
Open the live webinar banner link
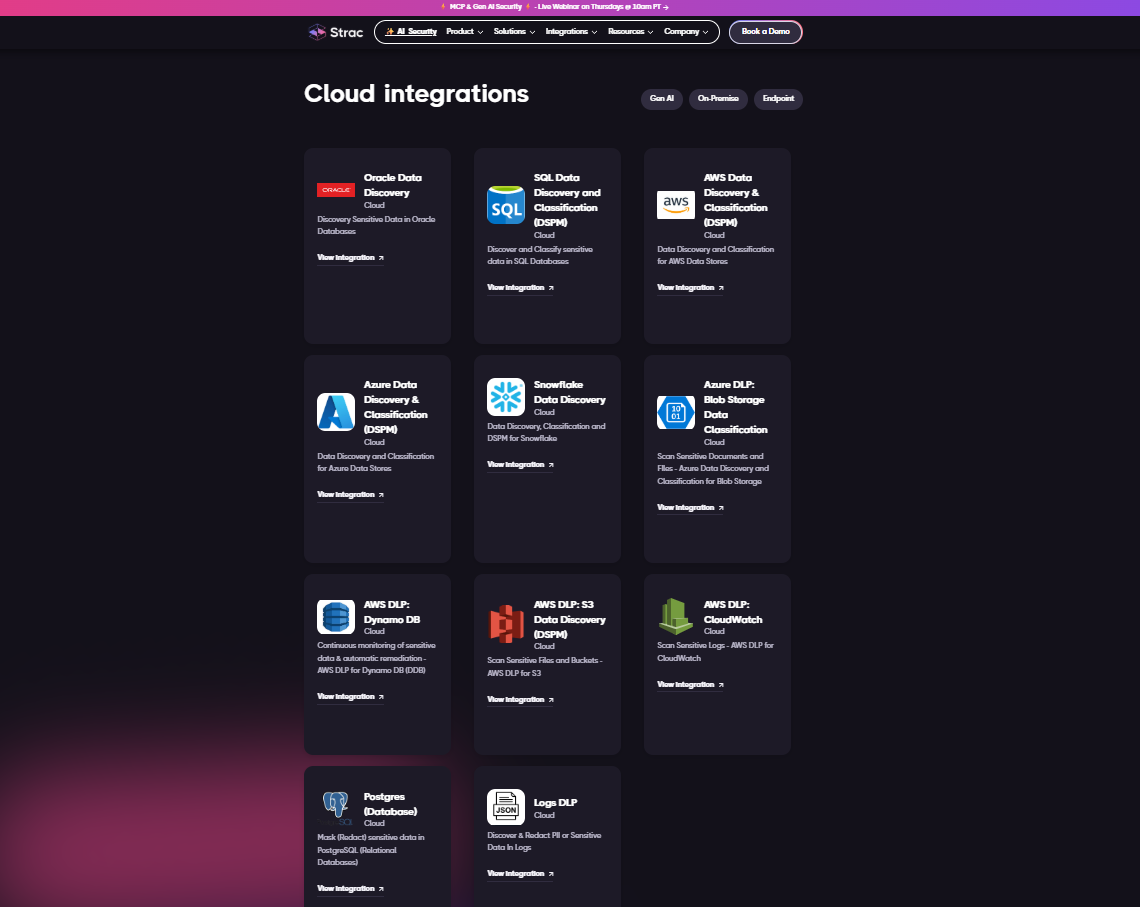pyautogui.click(x=555, y=7)
